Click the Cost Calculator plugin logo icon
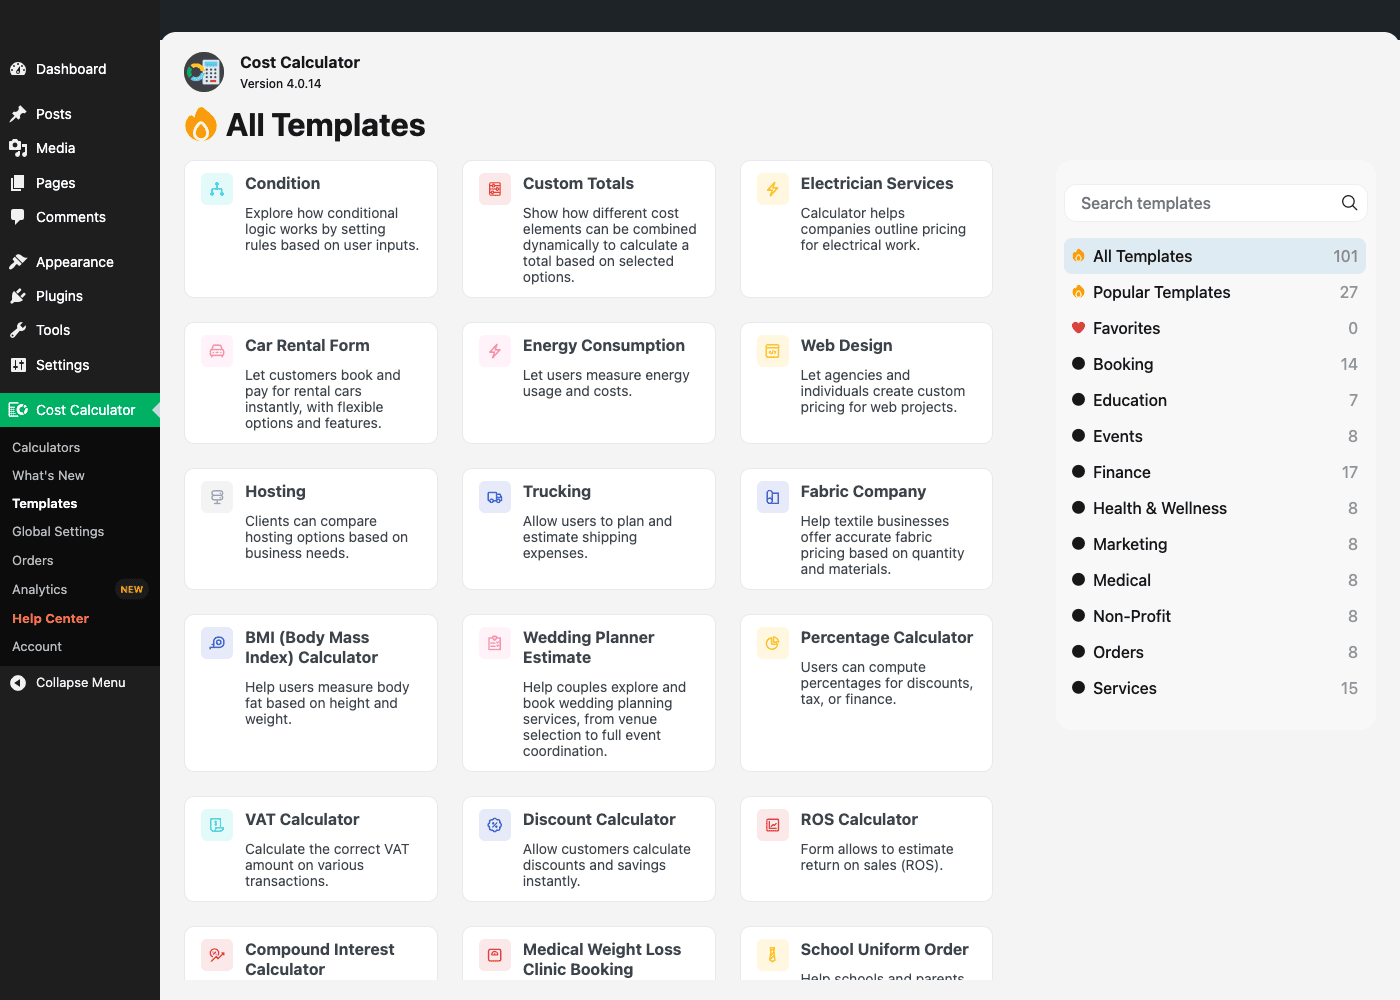Viewport: 1400px width, 1000px height. (x=204, y=72)
